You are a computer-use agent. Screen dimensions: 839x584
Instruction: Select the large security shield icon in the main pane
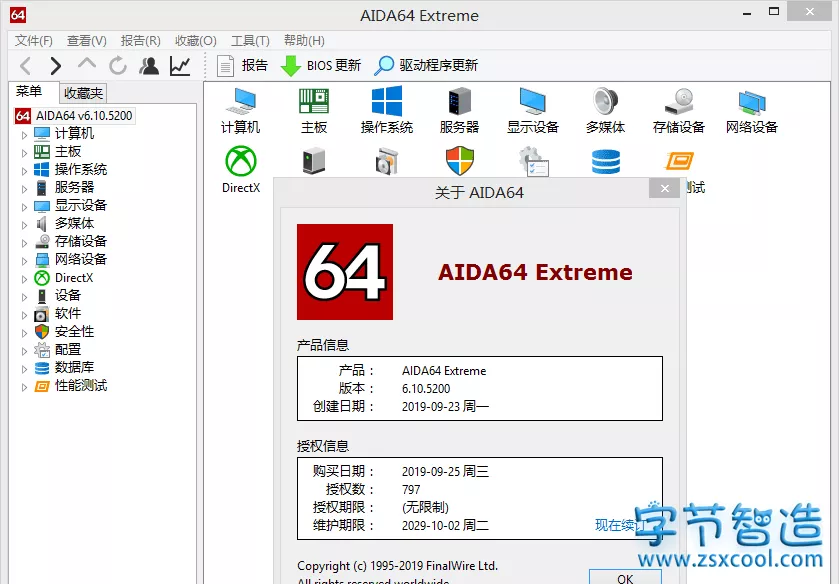point(460,161)
